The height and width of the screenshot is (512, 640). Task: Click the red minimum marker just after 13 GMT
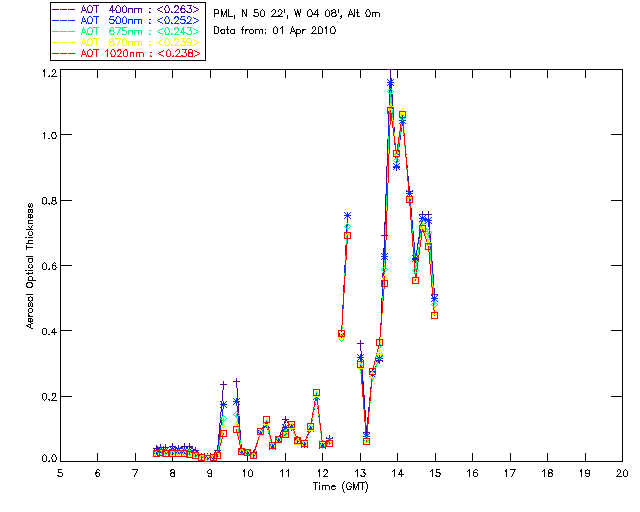(367, 441)
